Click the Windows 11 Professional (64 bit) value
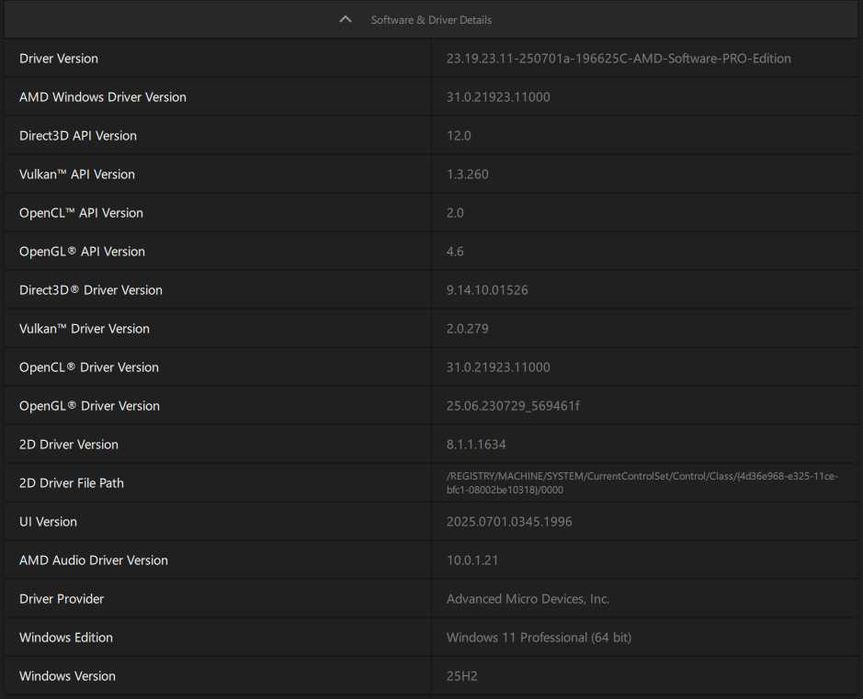This screenshot has height=699, width=863. [539, 637]
